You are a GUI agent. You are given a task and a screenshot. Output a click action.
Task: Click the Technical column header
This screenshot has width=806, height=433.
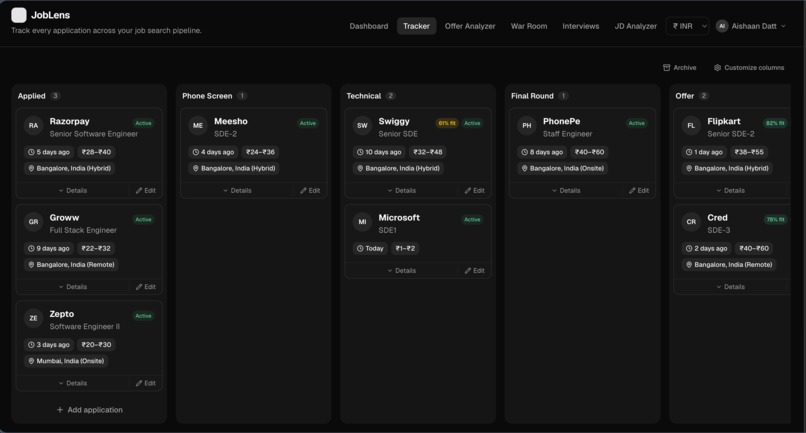coord(363,96)
